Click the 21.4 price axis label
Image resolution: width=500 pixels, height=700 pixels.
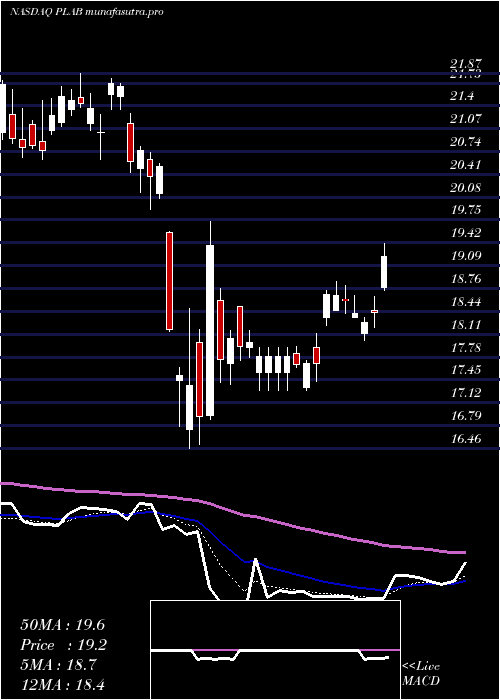pos(462,96)
